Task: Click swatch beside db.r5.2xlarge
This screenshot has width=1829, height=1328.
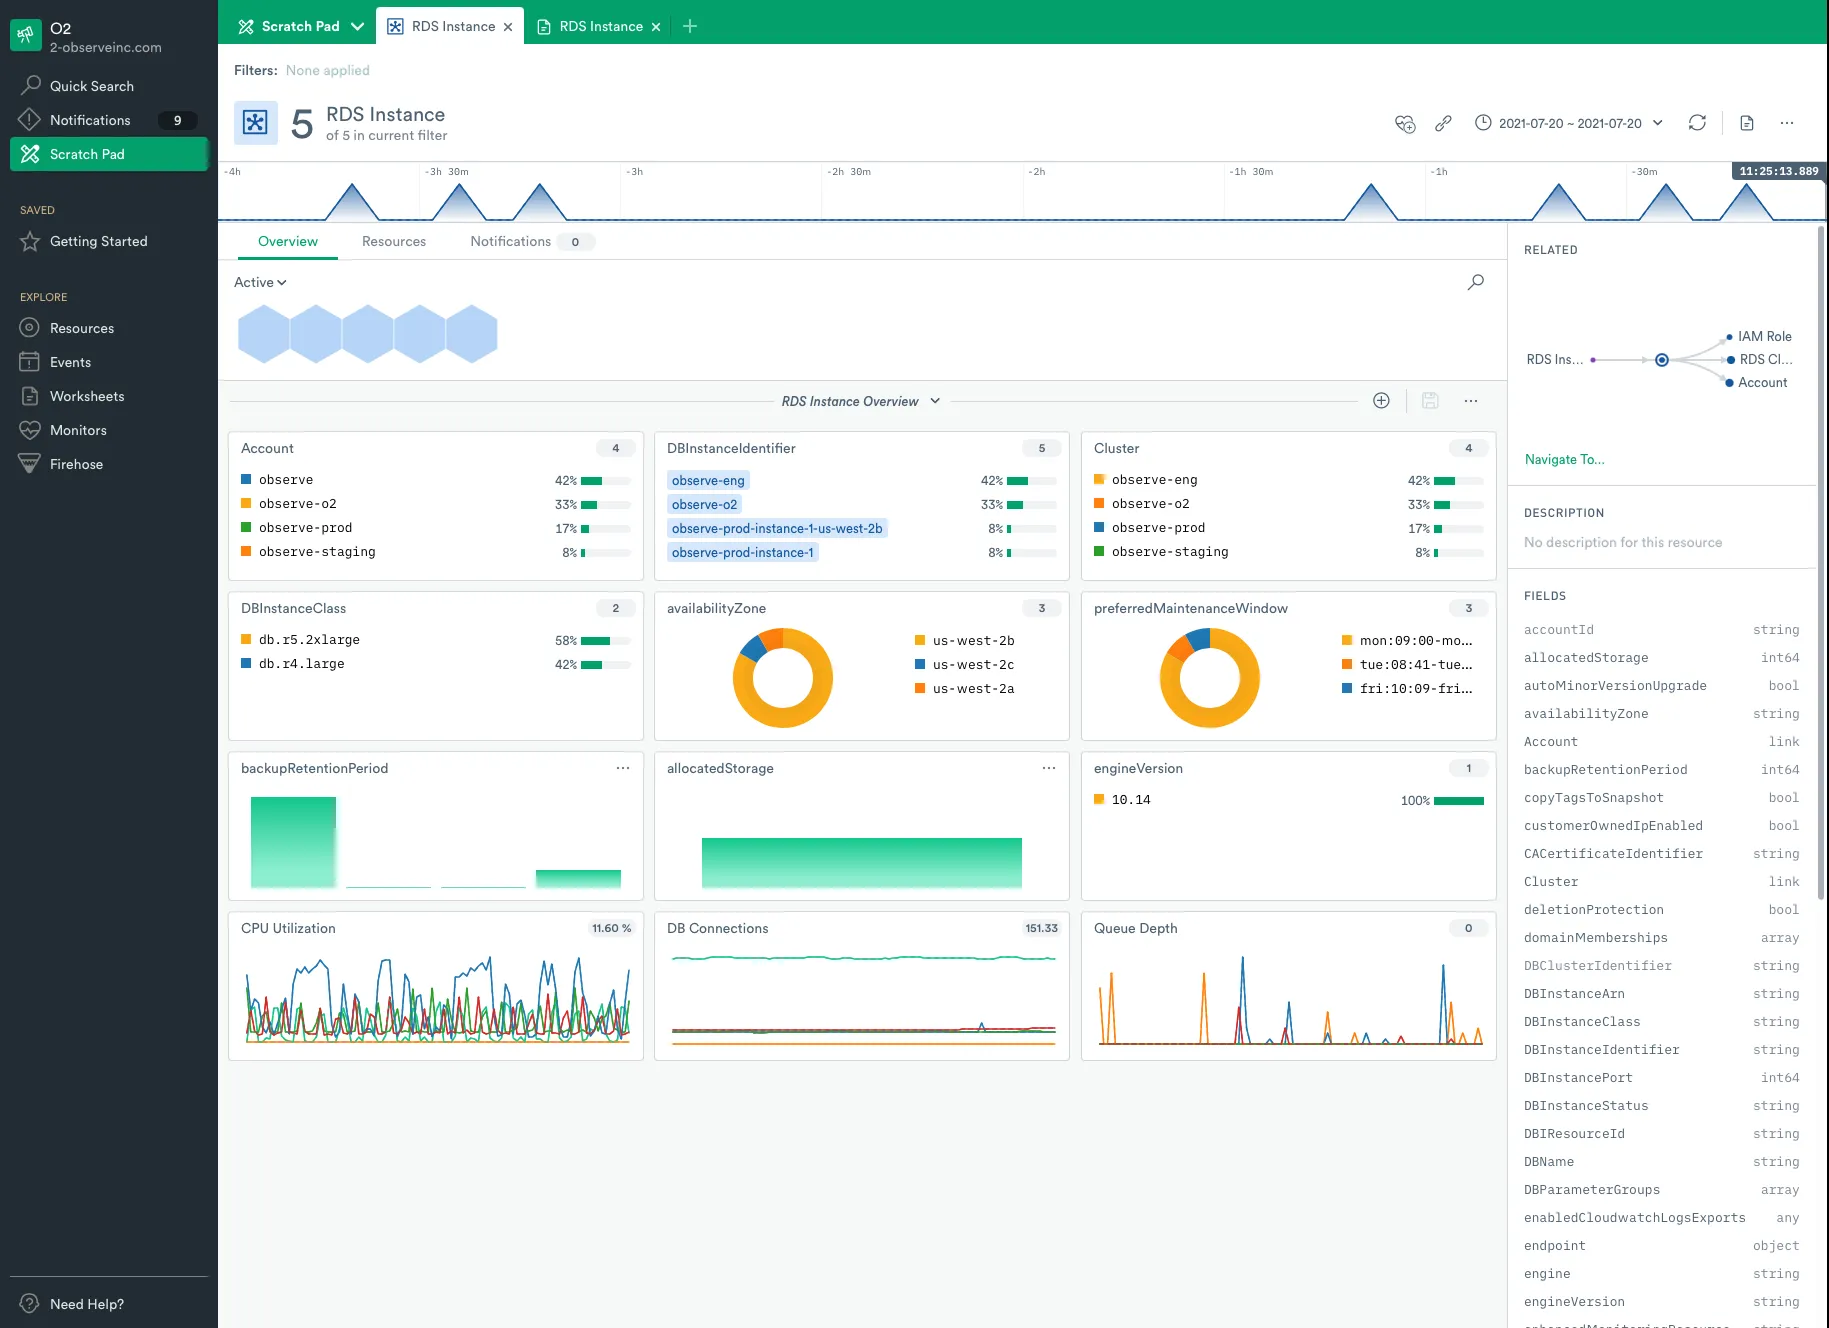Action: coord(246,639)
